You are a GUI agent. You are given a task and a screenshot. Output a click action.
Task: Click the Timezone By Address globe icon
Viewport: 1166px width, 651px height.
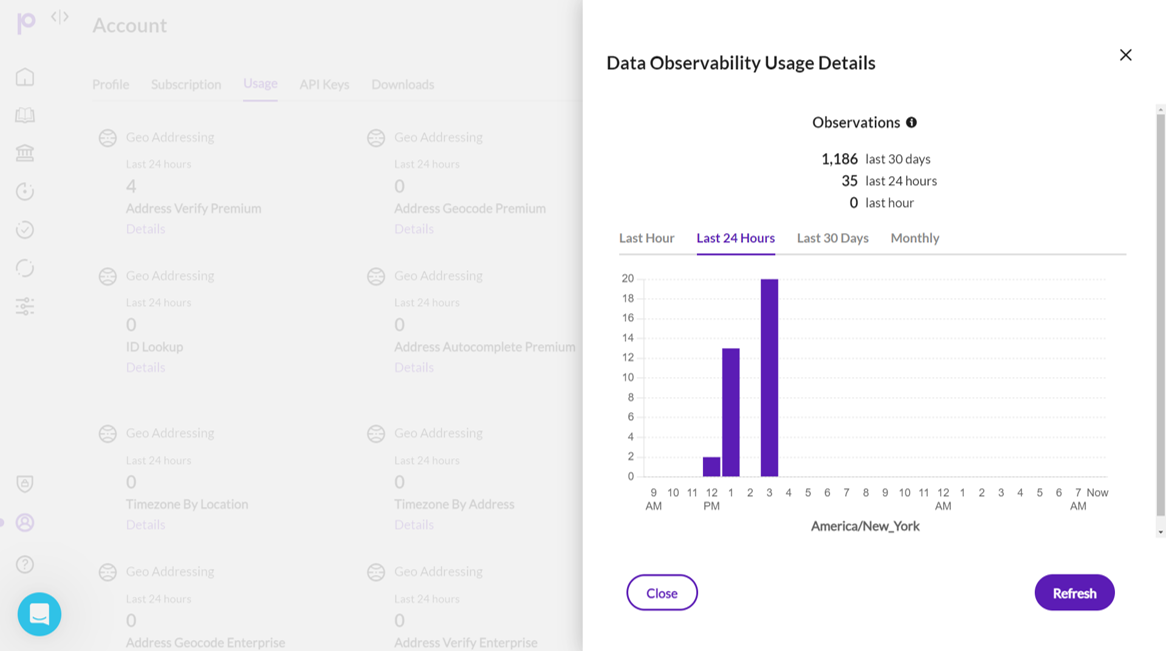pos(376,434)
